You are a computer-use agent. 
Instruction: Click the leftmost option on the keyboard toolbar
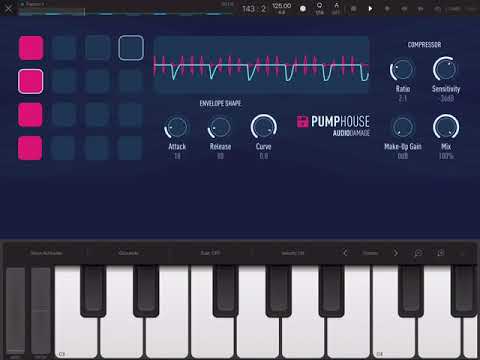click(x=46, y=253)
